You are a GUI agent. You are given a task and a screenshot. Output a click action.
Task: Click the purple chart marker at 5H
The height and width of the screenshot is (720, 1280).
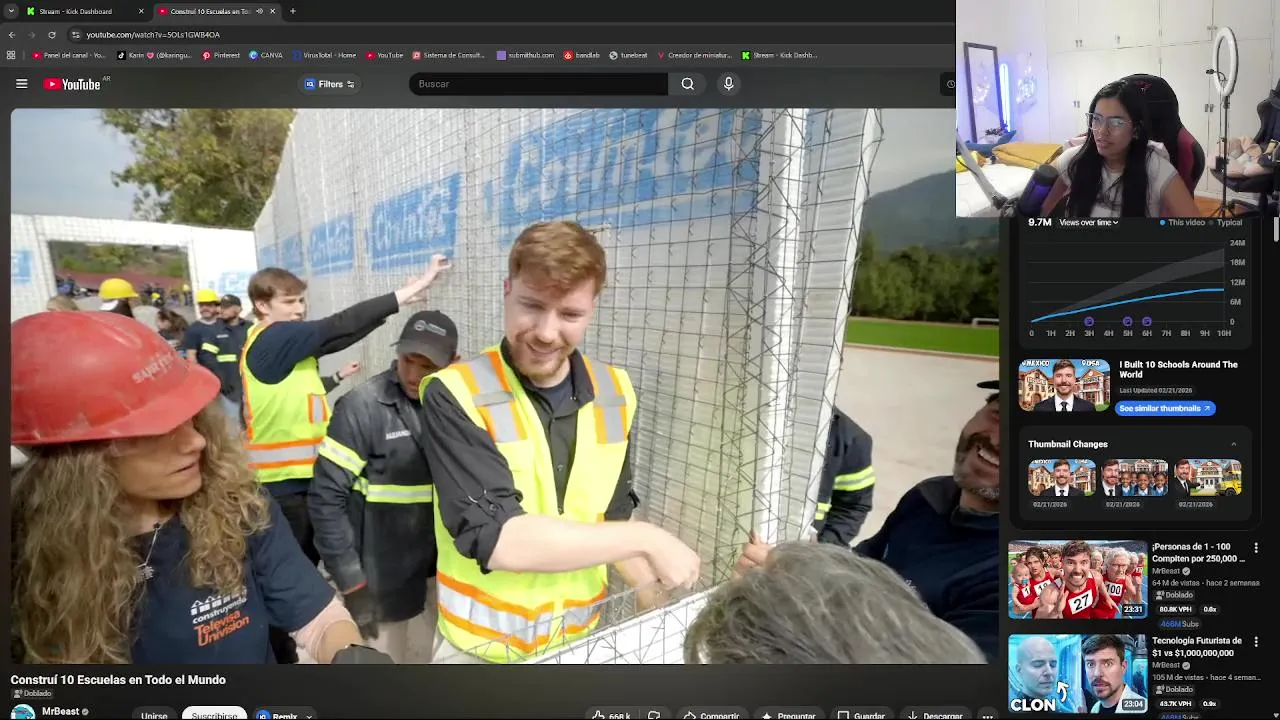click(1127, 322)
